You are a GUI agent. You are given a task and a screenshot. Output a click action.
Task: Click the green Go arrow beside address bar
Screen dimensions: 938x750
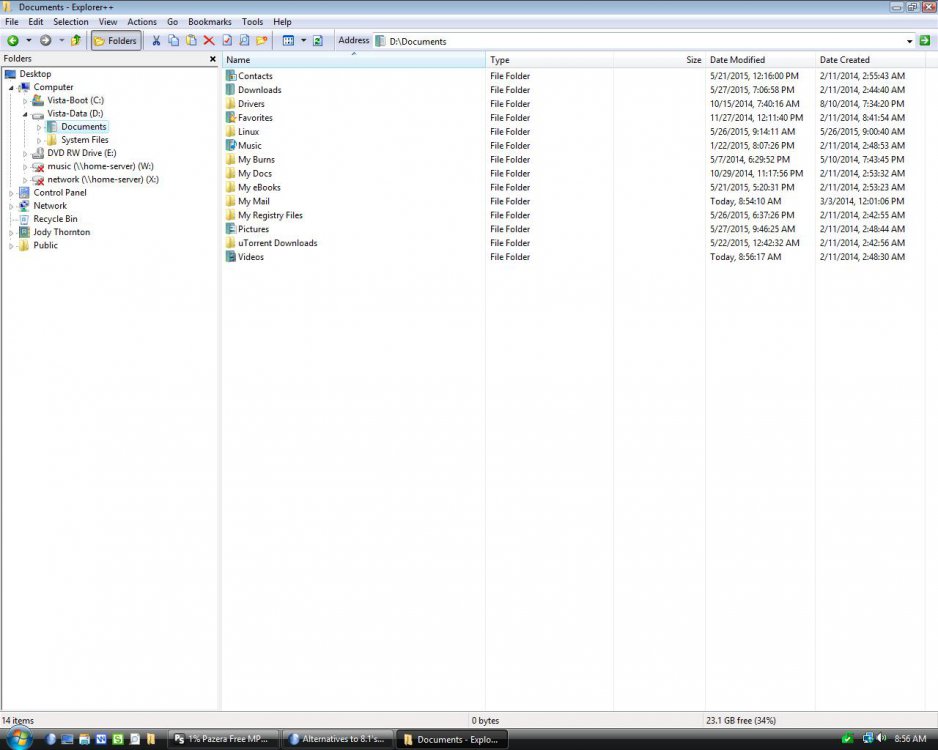(x=925, y=41)
